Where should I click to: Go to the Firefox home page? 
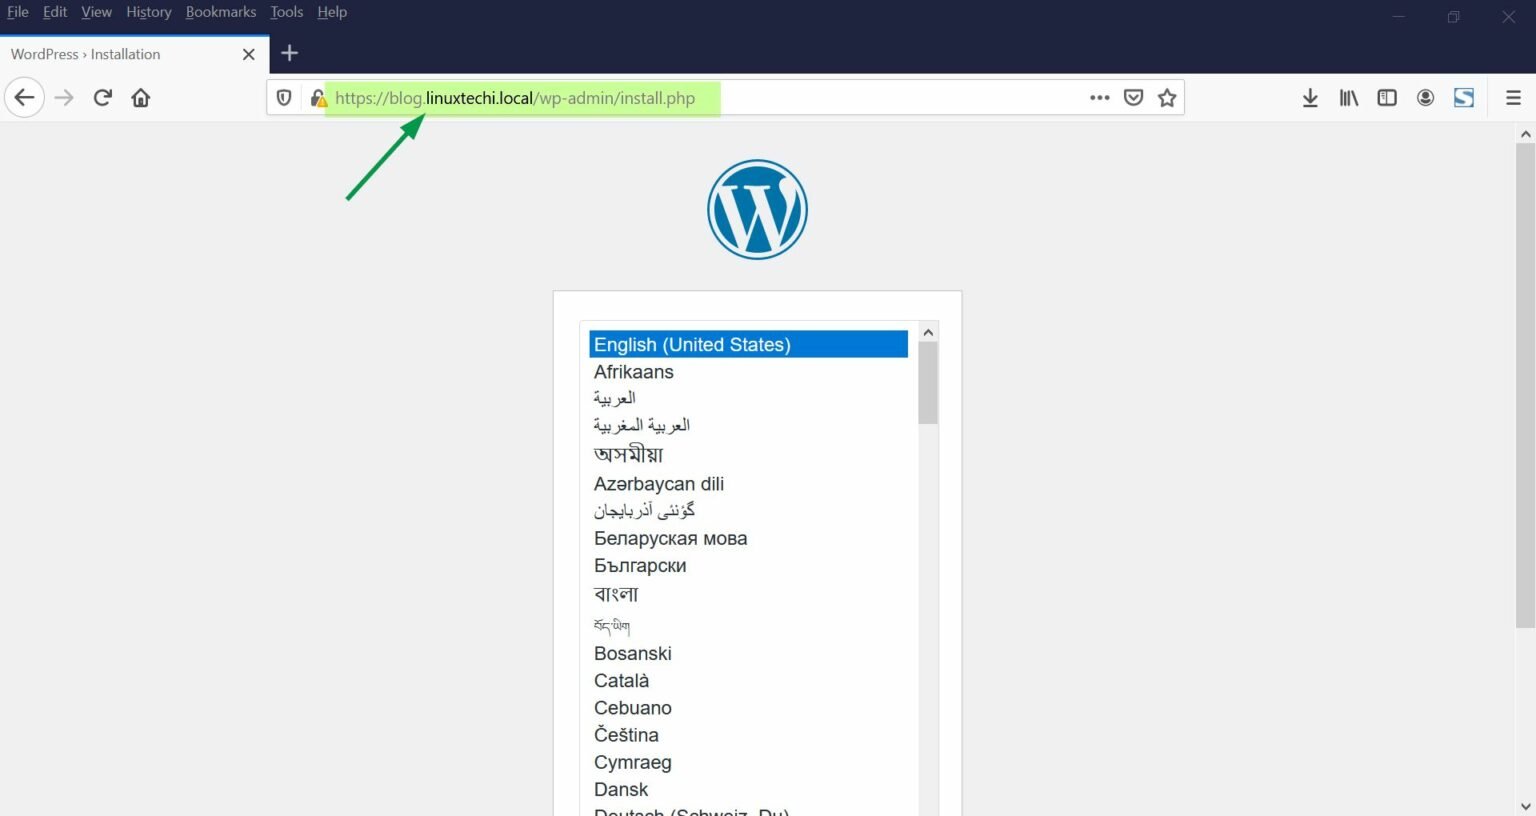[x=141, y=98]
